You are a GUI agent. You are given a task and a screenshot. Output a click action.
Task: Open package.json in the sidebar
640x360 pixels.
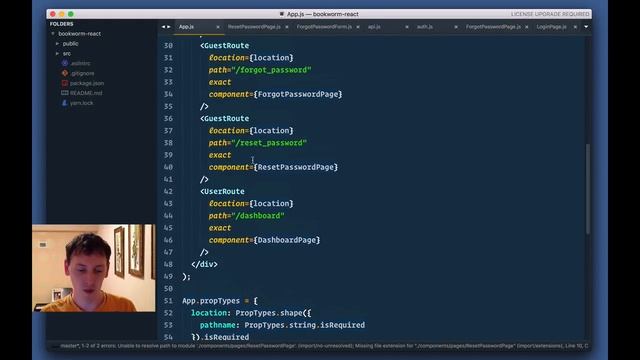[87, 83]
